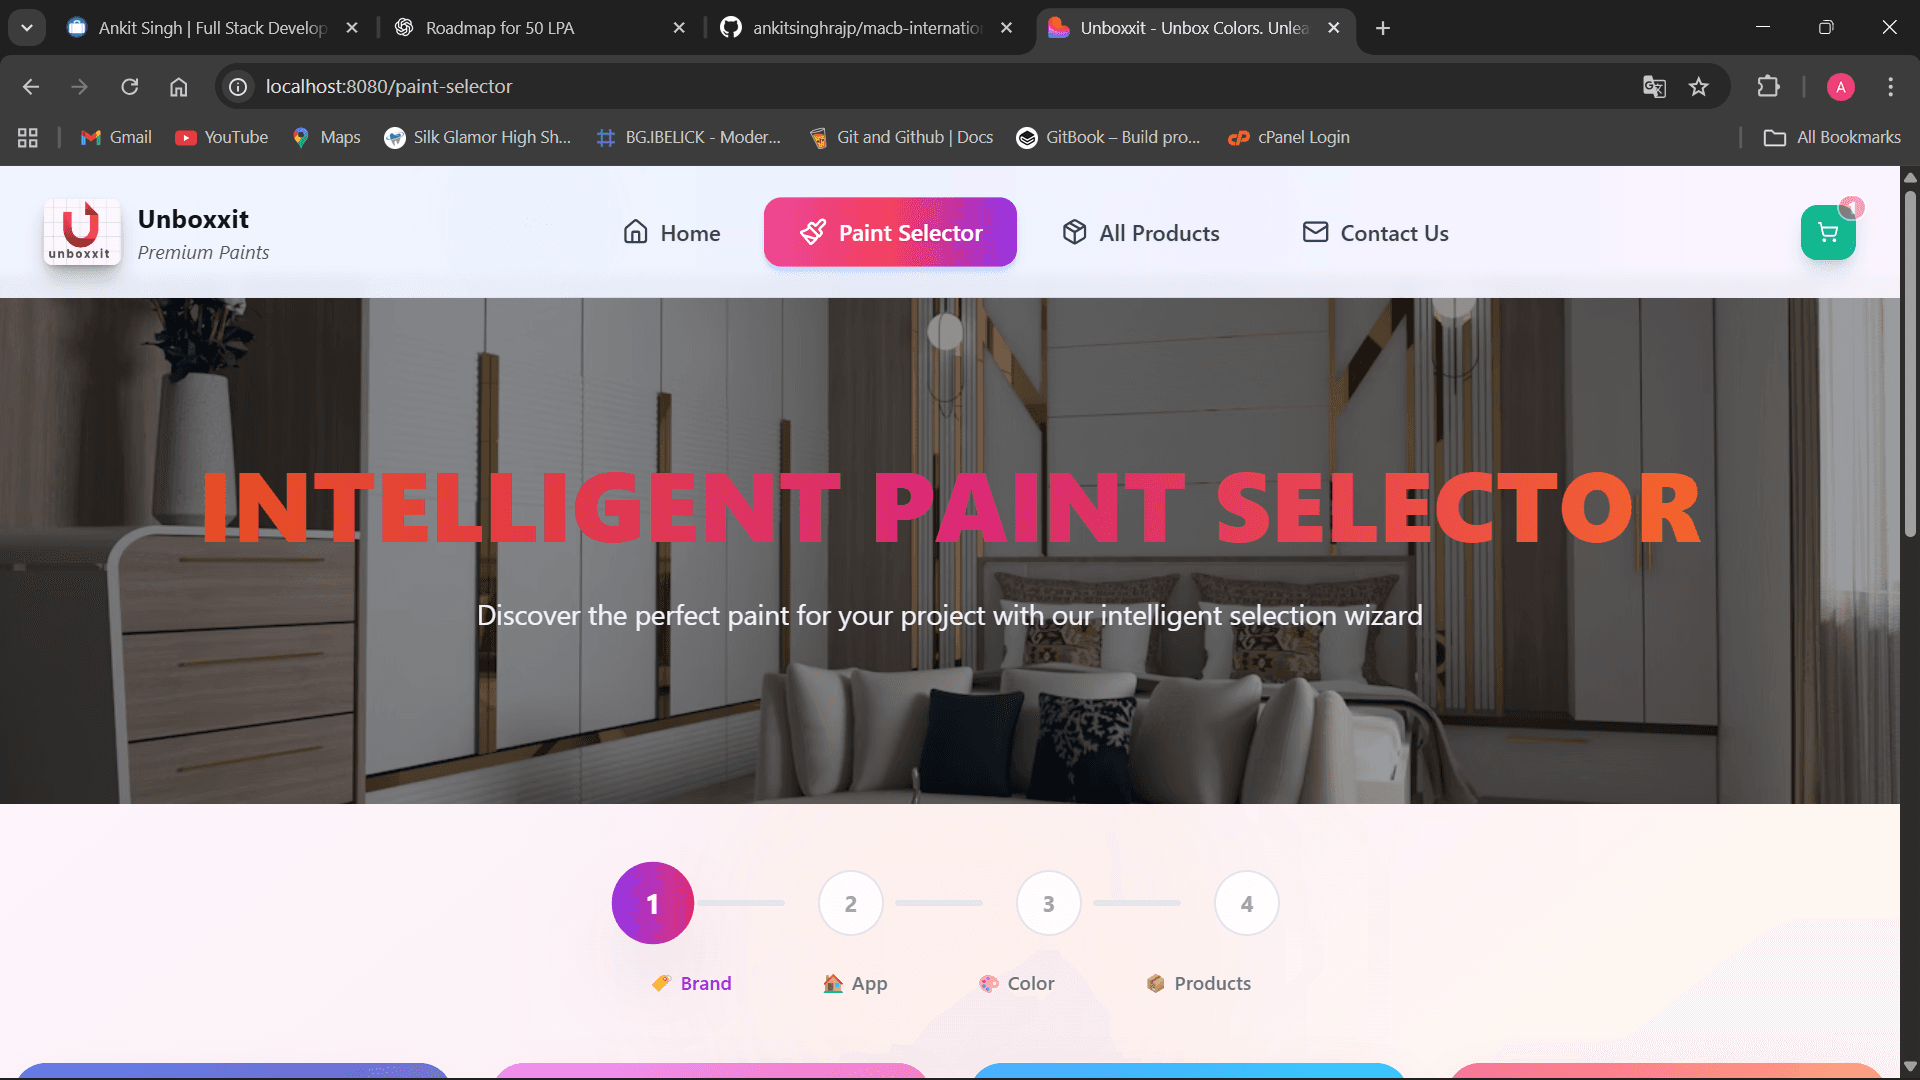This screenshot has height=1080, width=1920.
Task: Open the profile avatar menu
Action: (1840, 87)
